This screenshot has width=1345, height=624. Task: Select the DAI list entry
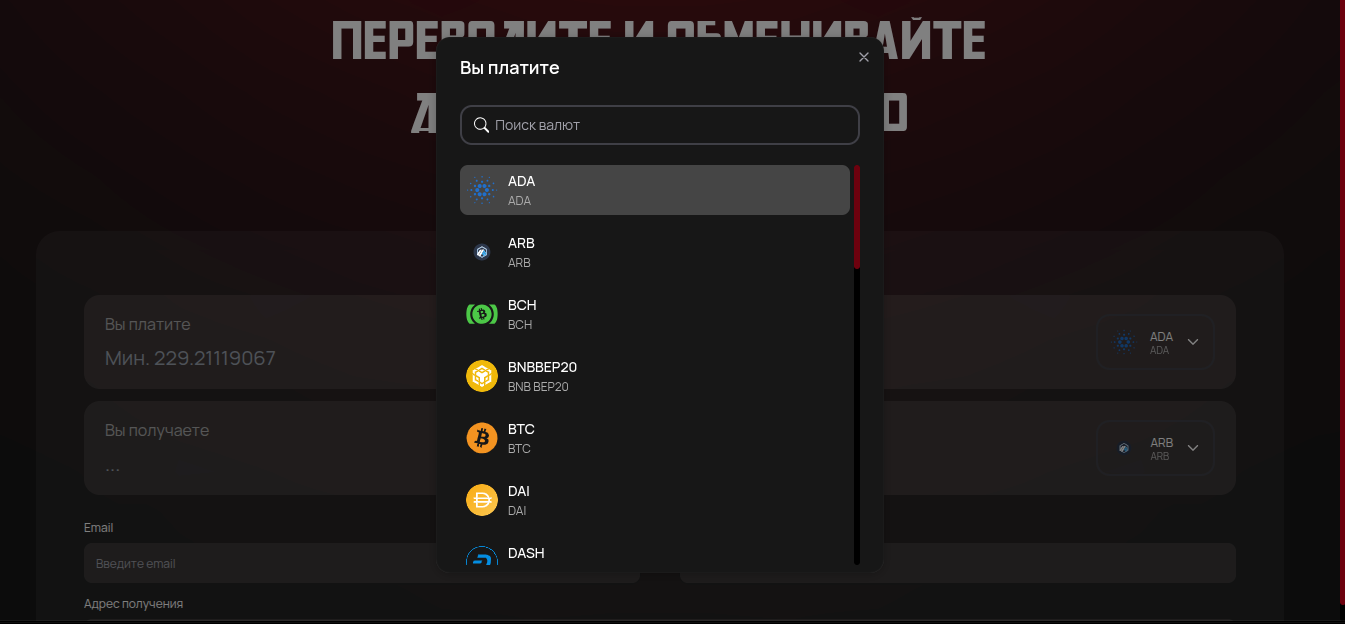point(655,500)
